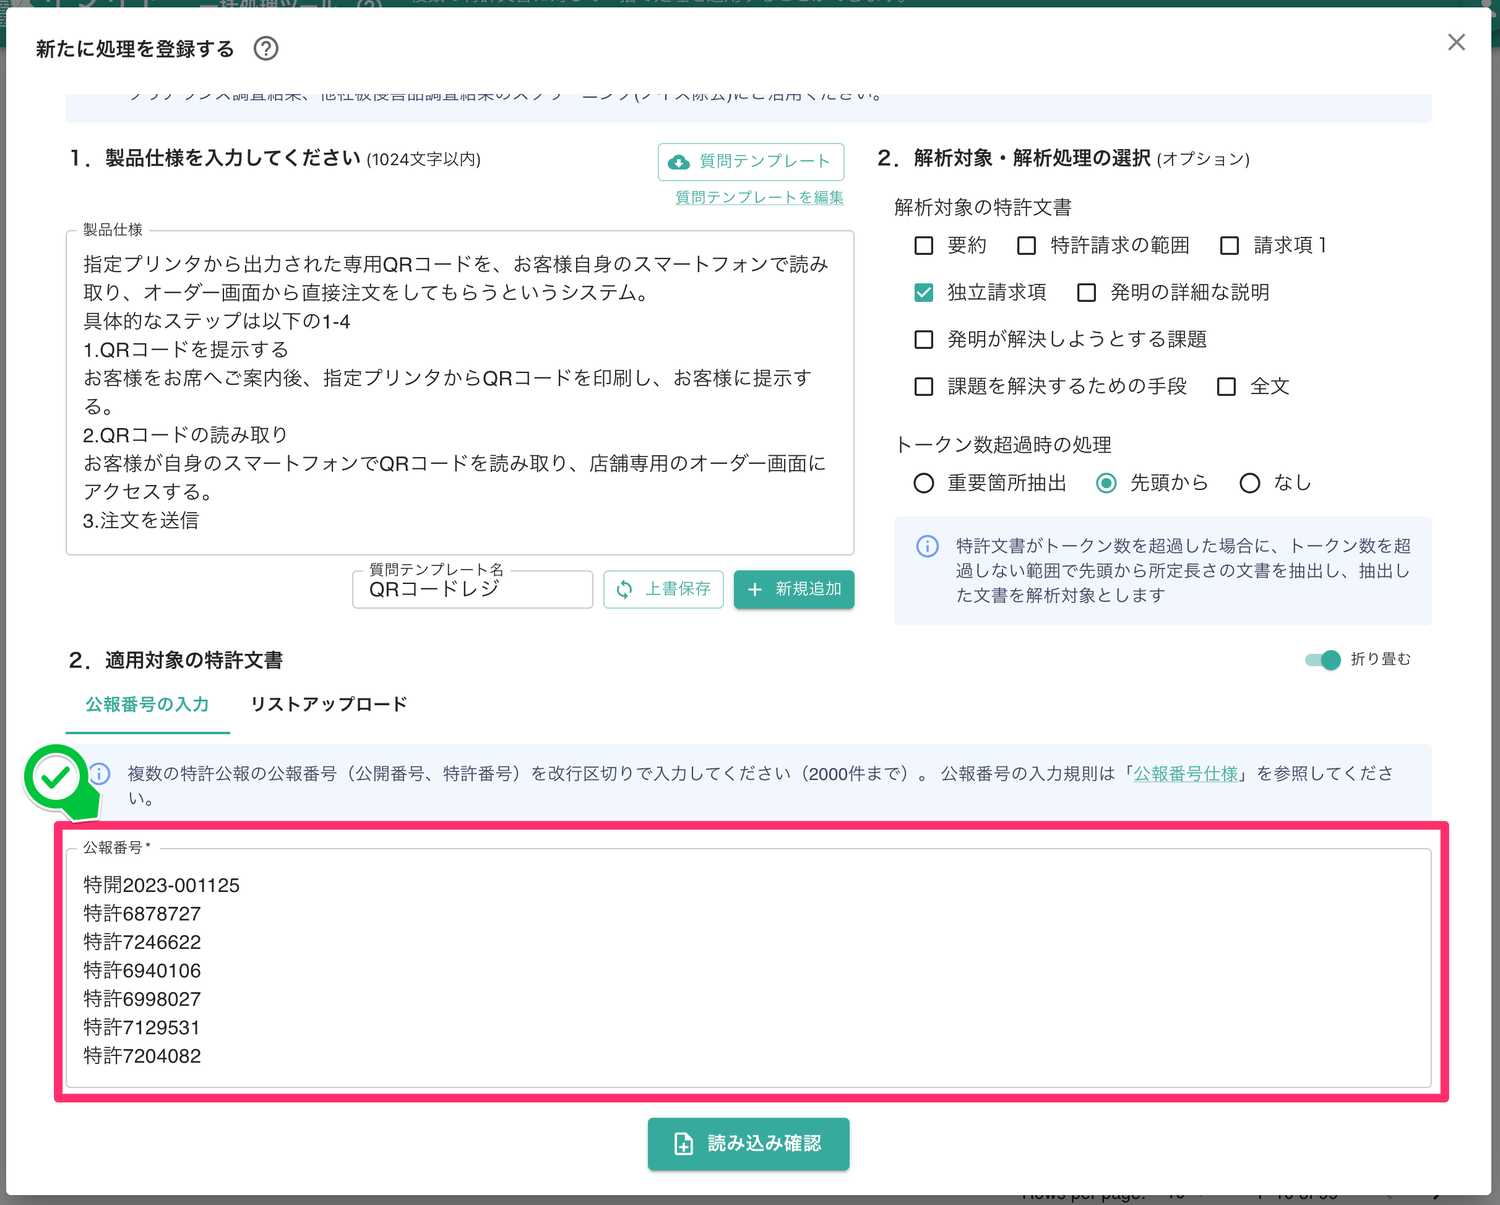Click the line 特許6940106
The width and height of the screenshot is (1500, 1205).
coord(142,970)
